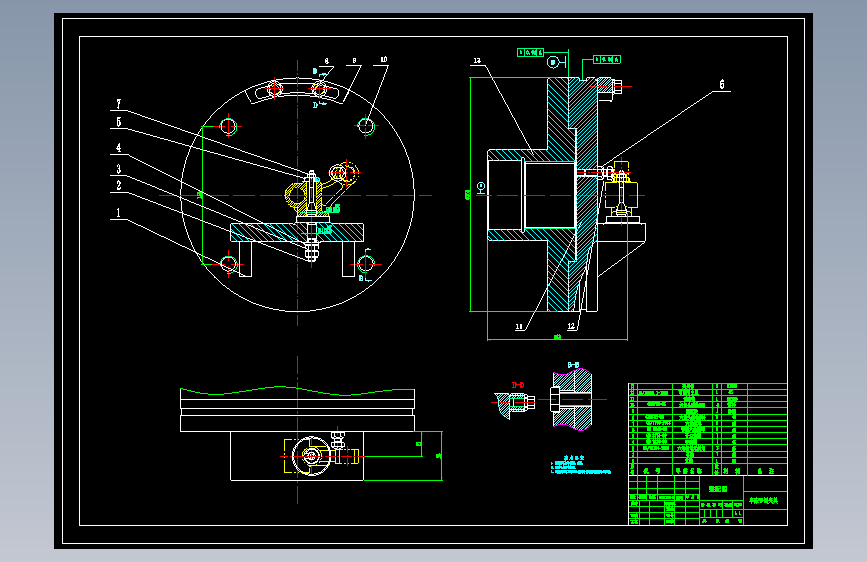Click the red D-D section label
This screenshot has height=562, width=867.
(518, 385)
